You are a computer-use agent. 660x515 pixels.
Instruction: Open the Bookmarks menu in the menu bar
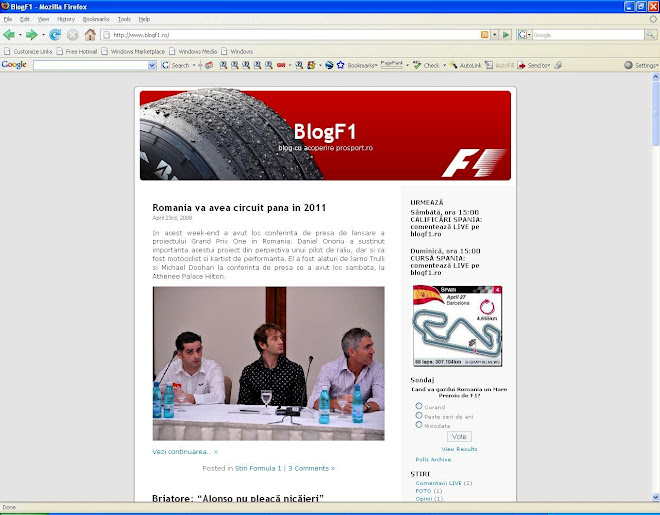[96, 19]
